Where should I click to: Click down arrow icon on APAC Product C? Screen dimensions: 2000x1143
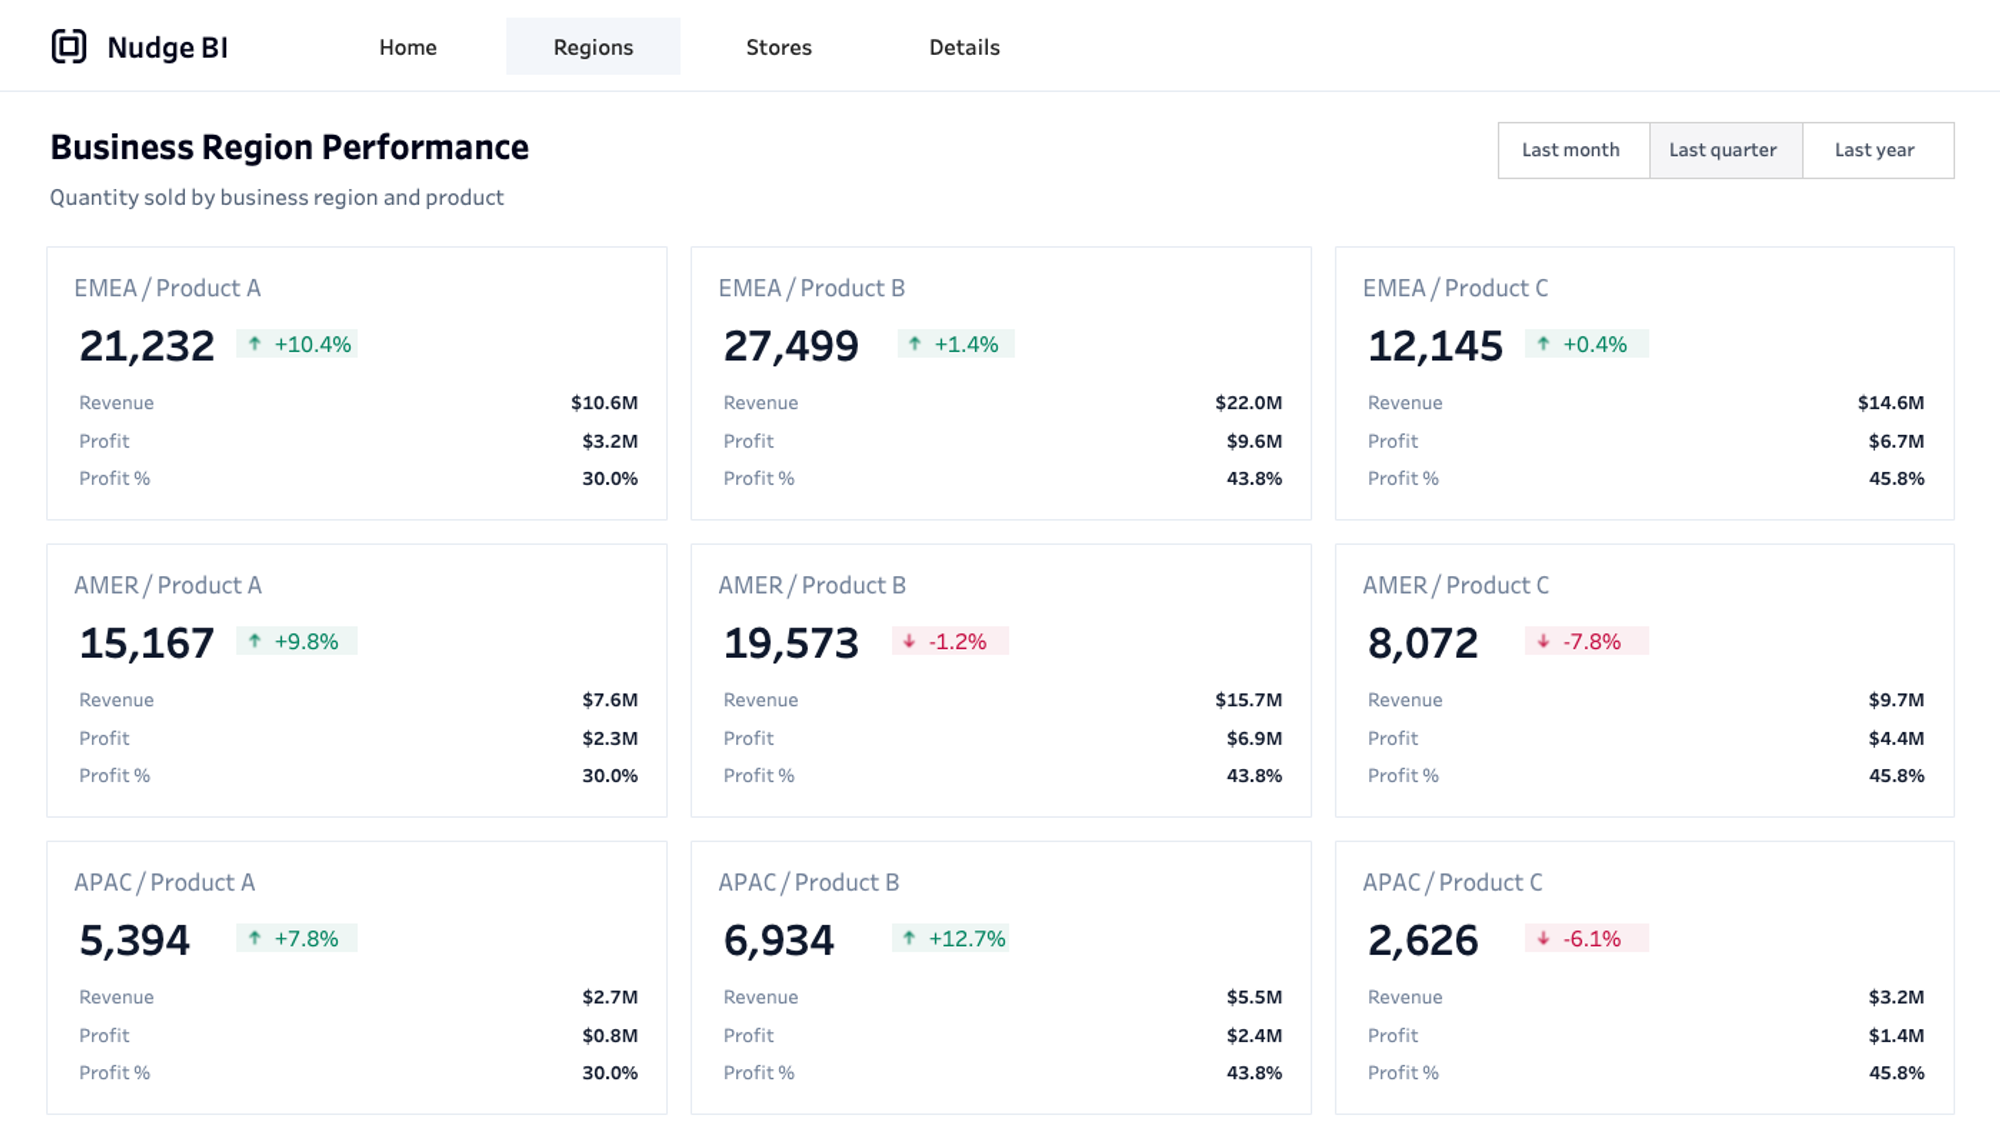point(1543,938)
